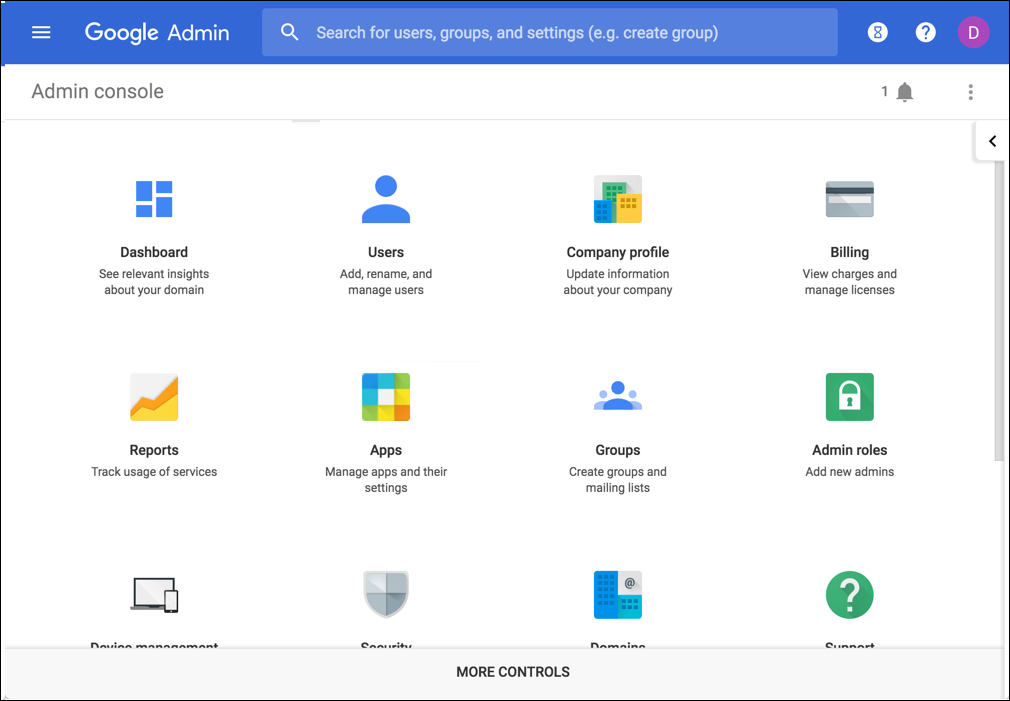Viewport: 1010px width, 701px height.
Task: Click the Domains icon
Action: (618, 595)
